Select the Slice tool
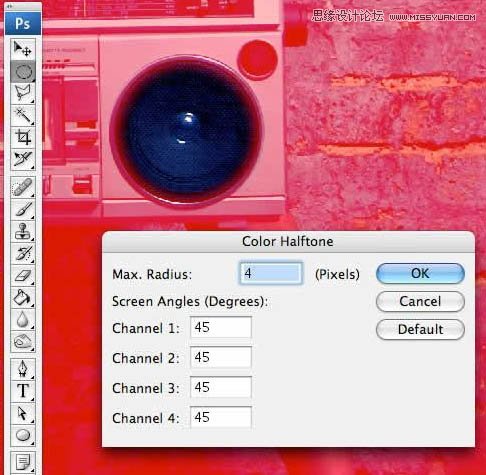This screenshot has height=475, width=486. click(23, 159)
